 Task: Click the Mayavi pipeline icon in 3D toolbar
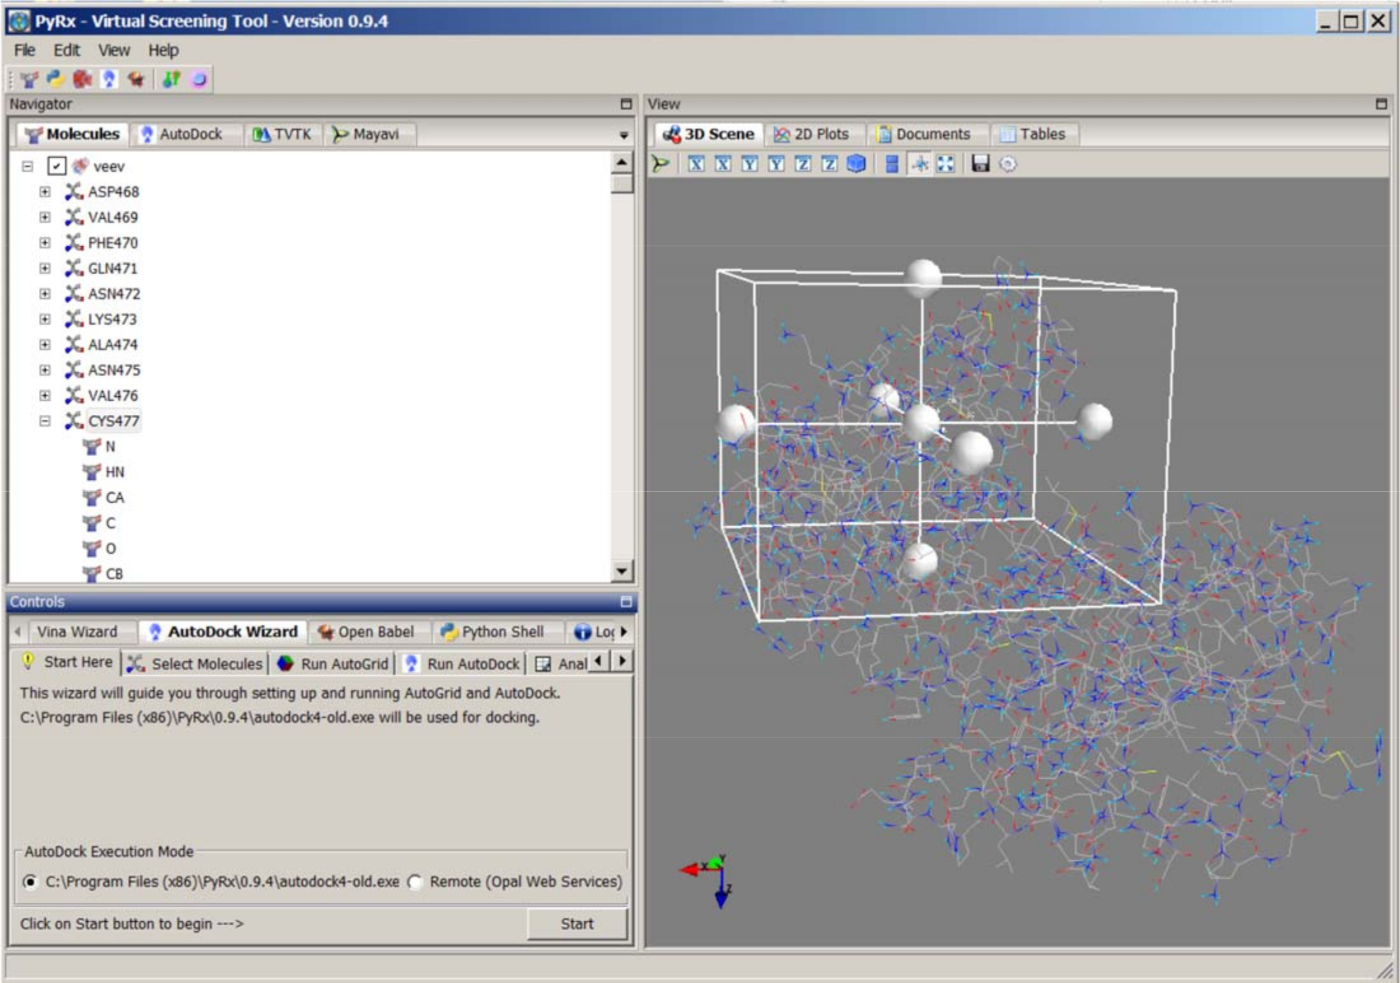(x=661, y=164)
